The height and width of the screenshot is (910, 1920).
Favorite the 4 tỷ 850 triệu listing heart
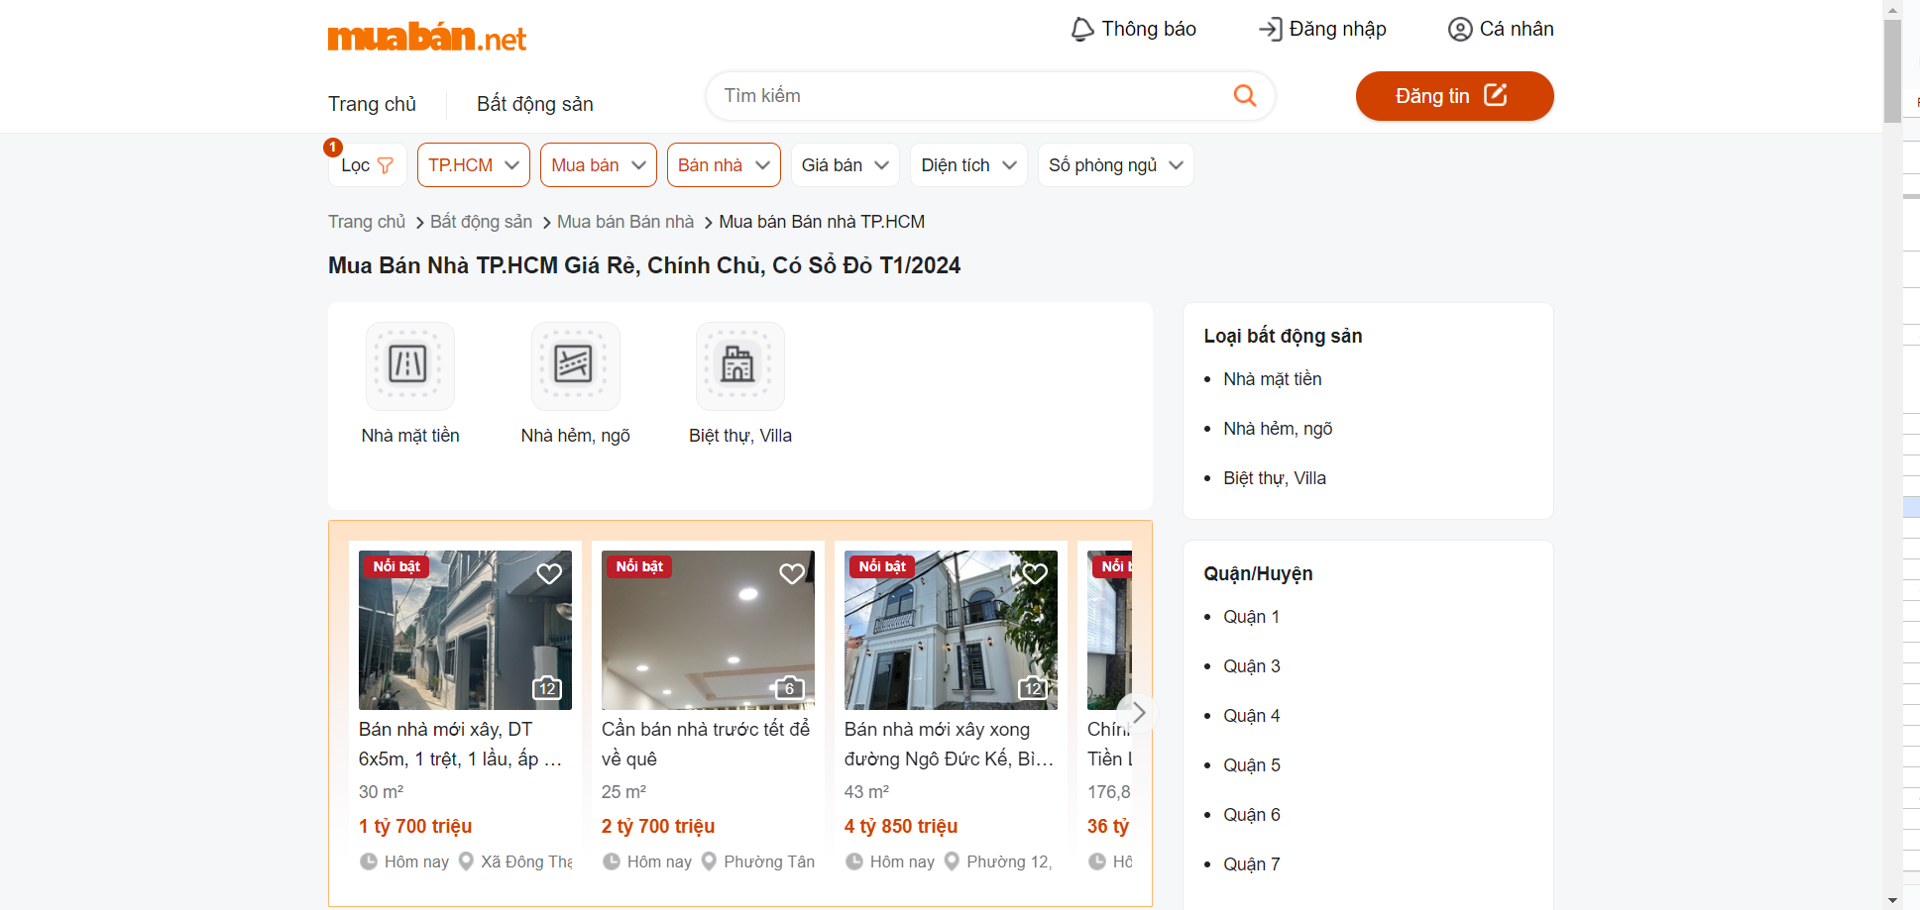coord(1035,574)
